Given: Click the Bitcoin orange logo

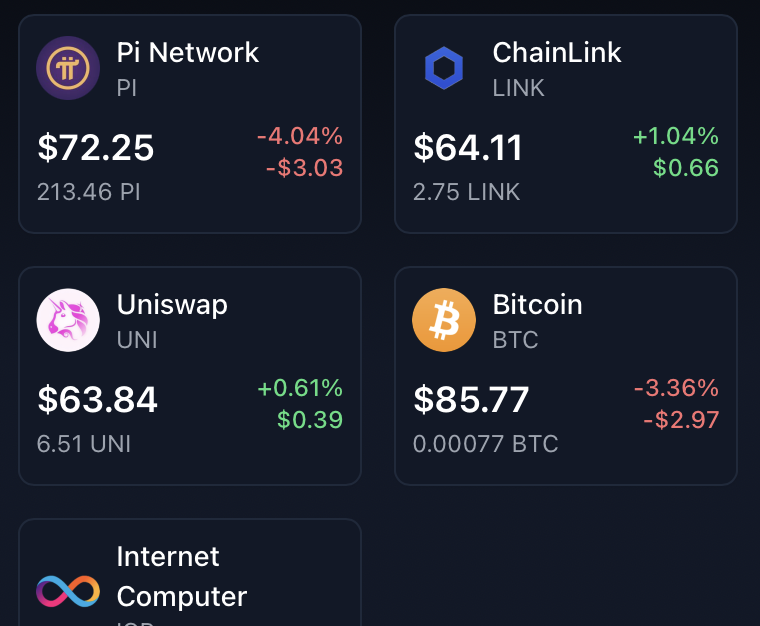Looking at the screenshot, I should click(444, 320).
